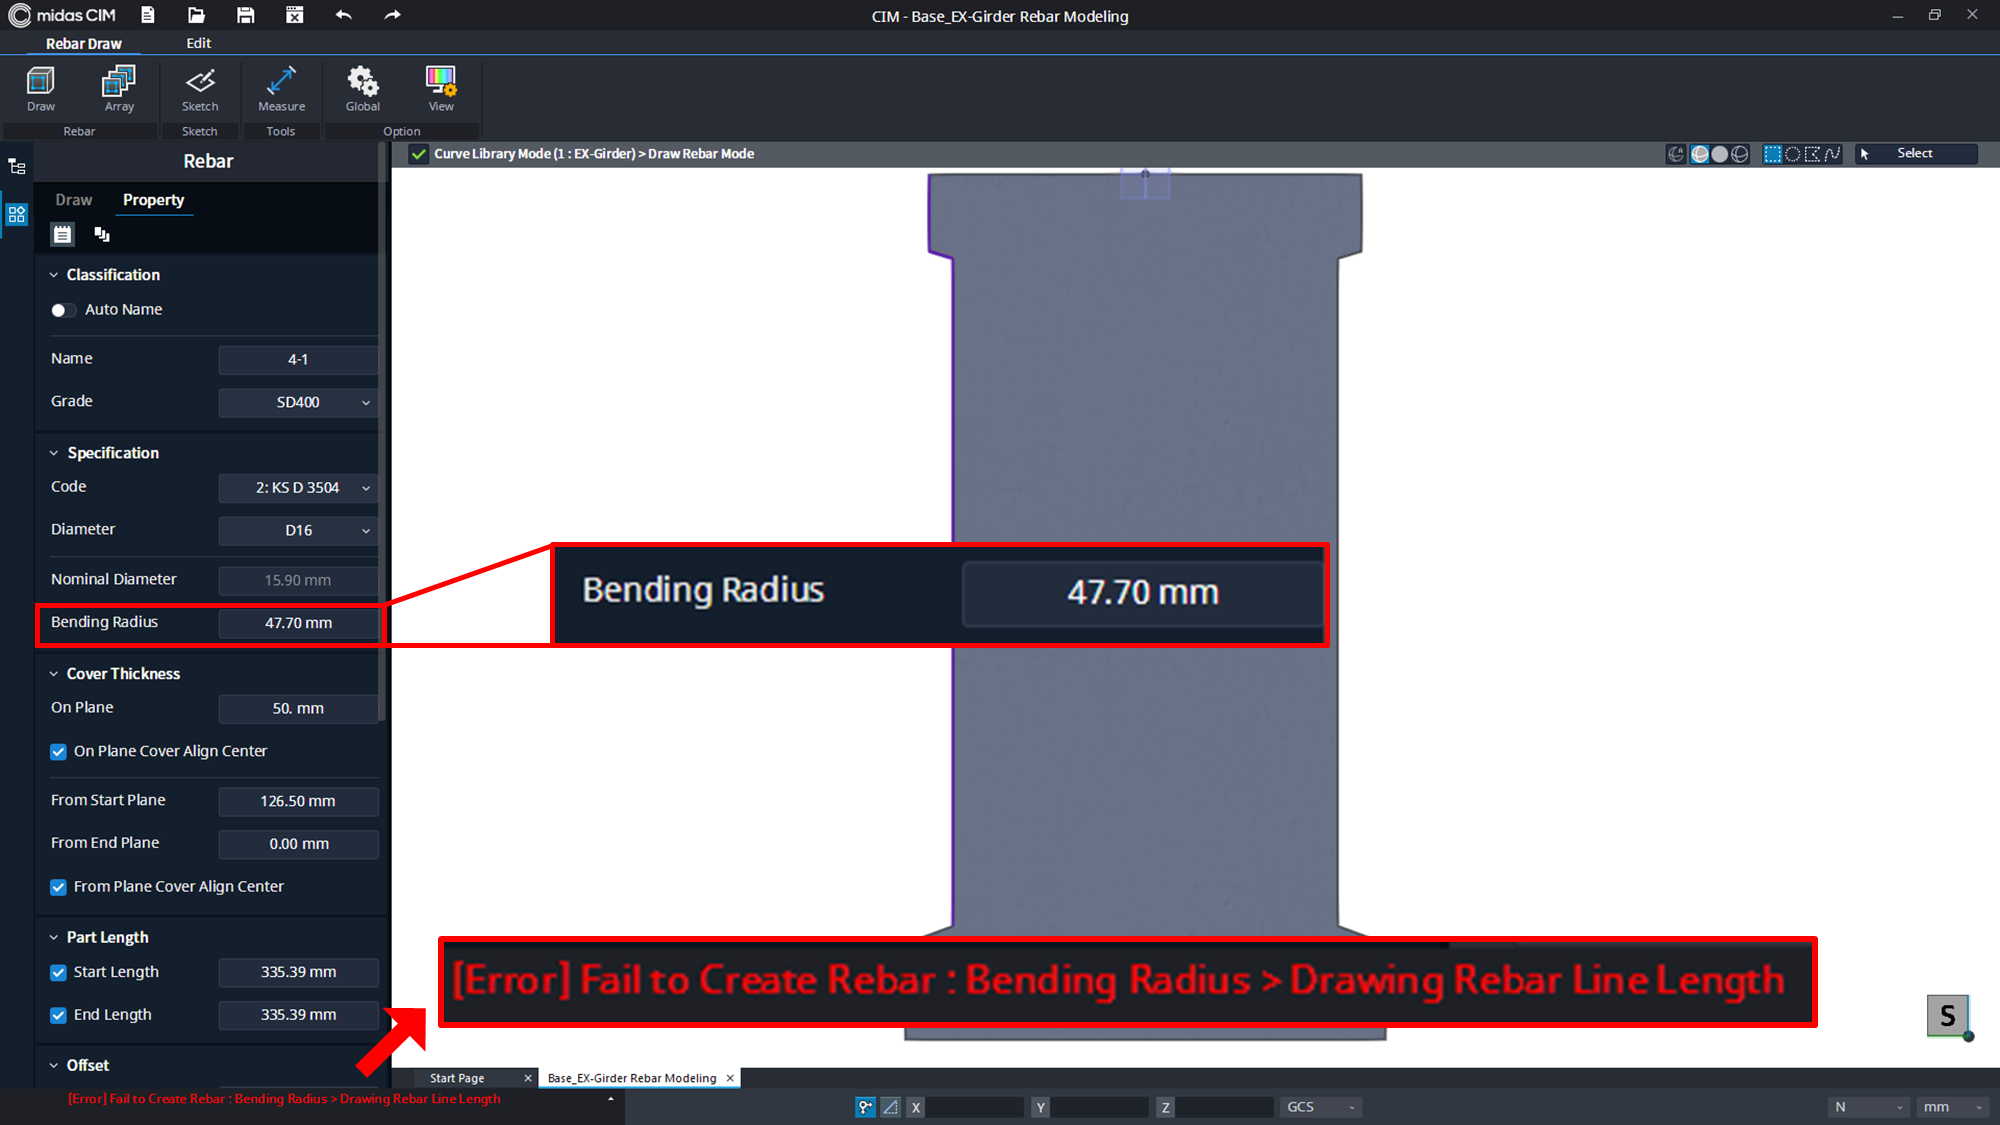The image size is (2000, 1125).
Task: Open the Diameter D16 dropdown
Action: point(298,531)
